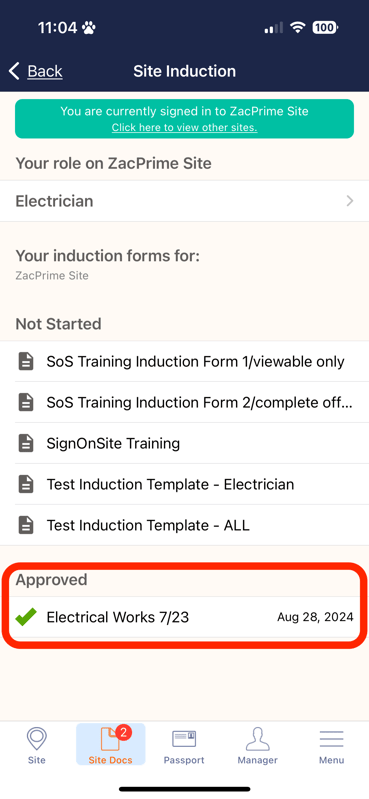The image size is (369, 799).
Task: Tap the signed in to ZacPrime Site banner
Action: [x=184, y=119]
